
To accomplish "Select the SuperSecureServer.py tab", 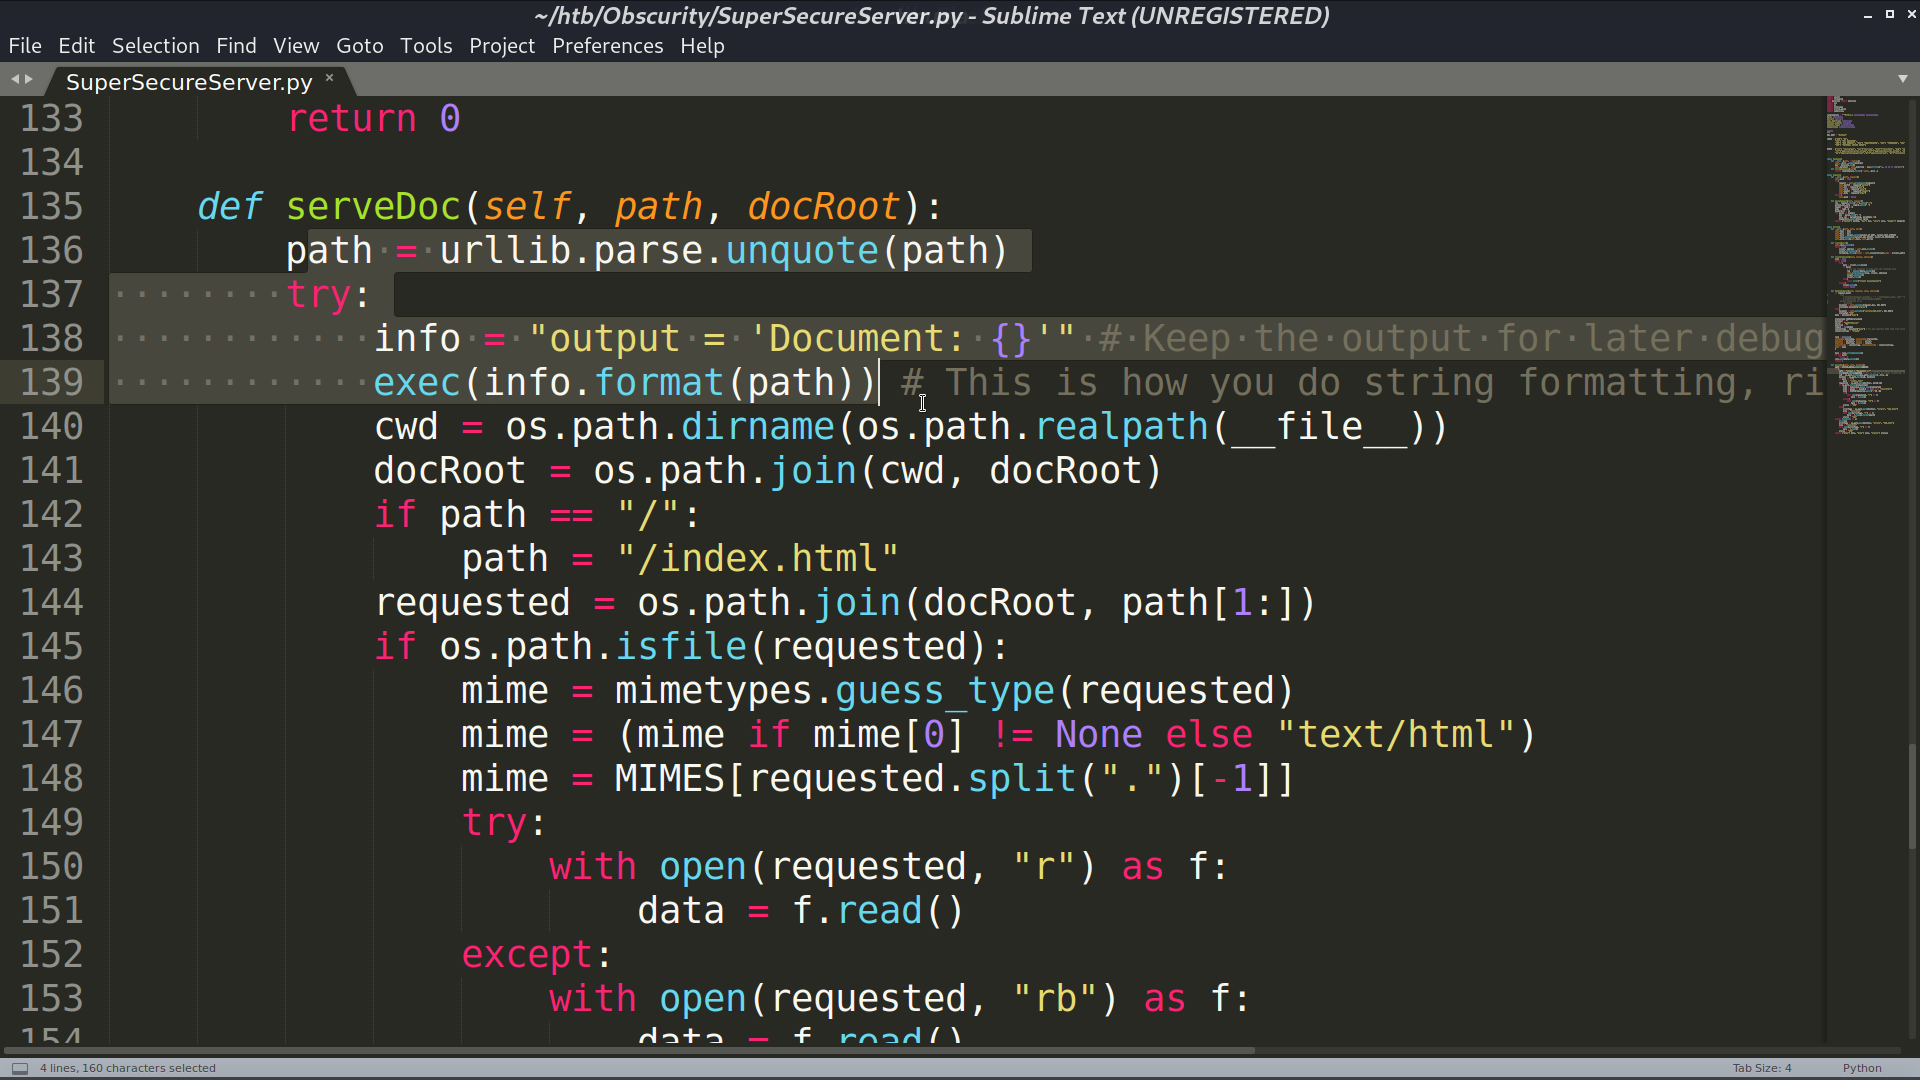I will pyautogui.click(x=189, y=82).
